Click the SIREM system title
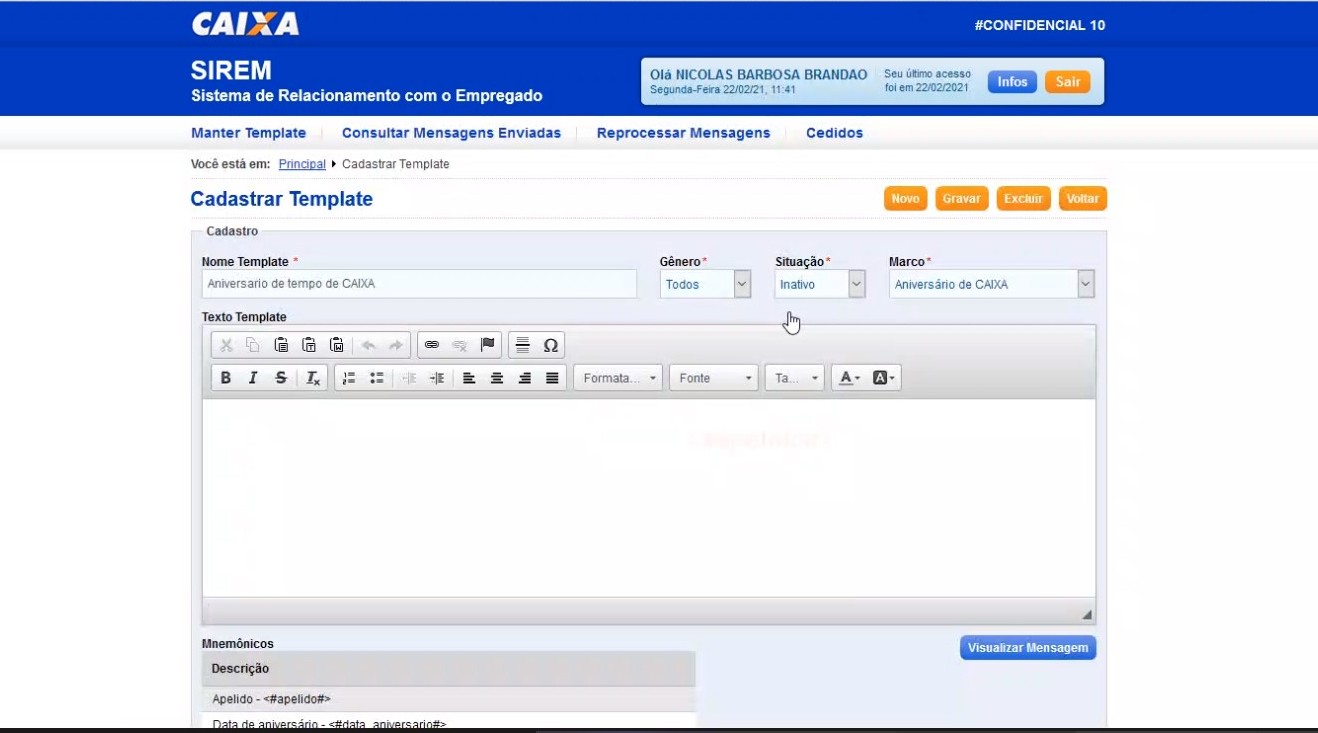The height and width of the screenshot is (733, 1318). coord(231,71)
